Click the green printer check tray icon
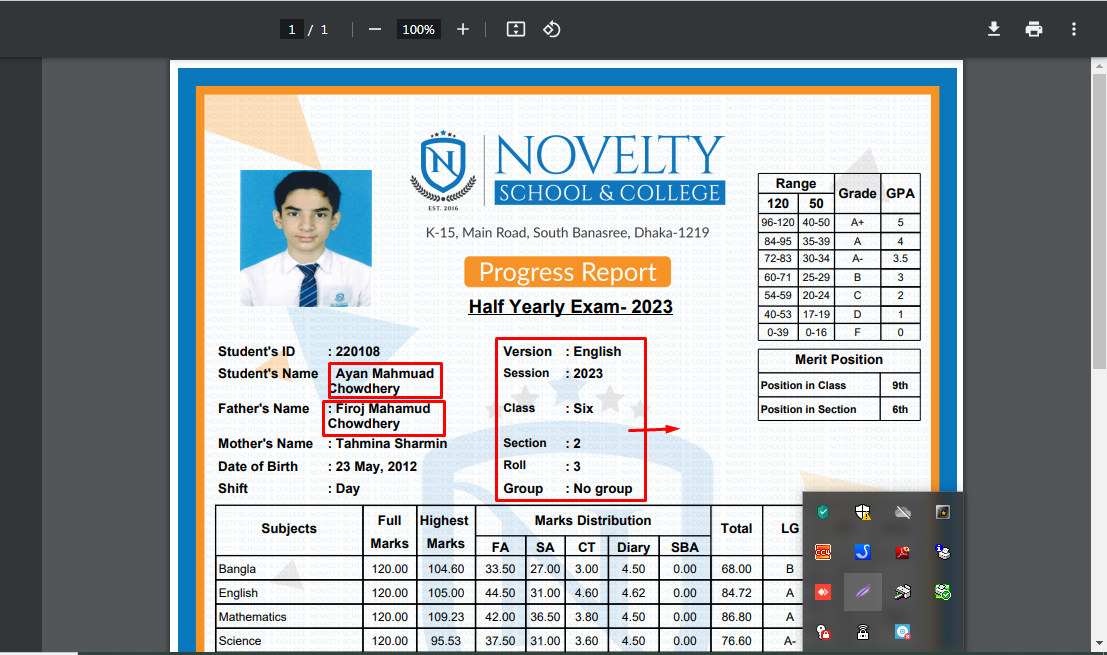Screen dimensions: 1107x655 (943, 592)
